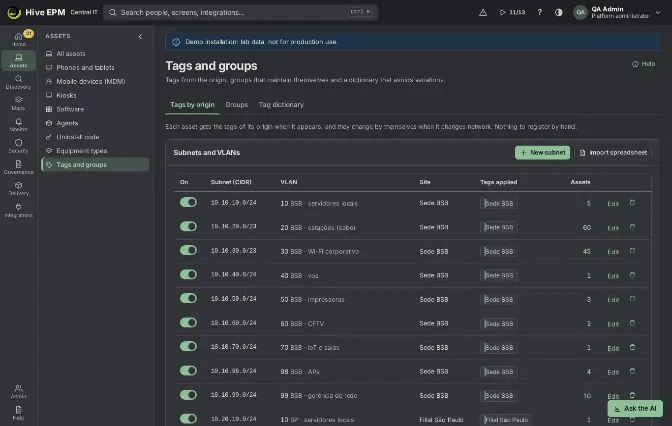This screenshot has height=426, width=672.
Task: Open Mobile devices (MDM) menu item
Action: click(95, 81)
